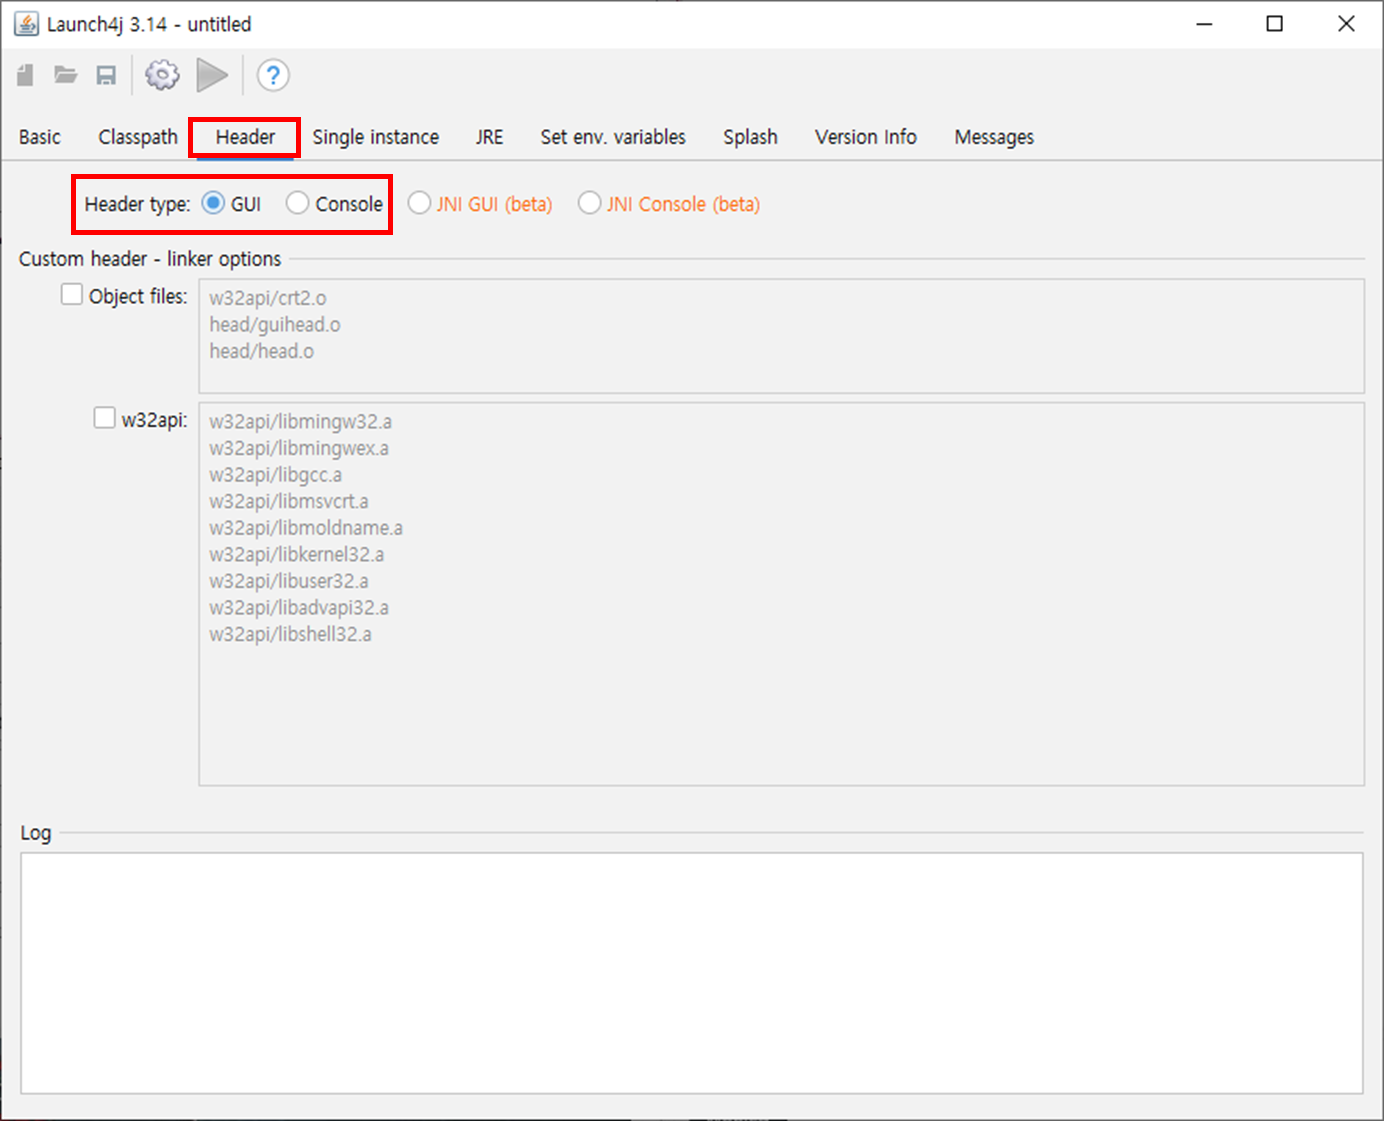Click the Custom header - linker options label
The width and height of the screenshot is (1384, 1121).
click(x=150, y=259)
